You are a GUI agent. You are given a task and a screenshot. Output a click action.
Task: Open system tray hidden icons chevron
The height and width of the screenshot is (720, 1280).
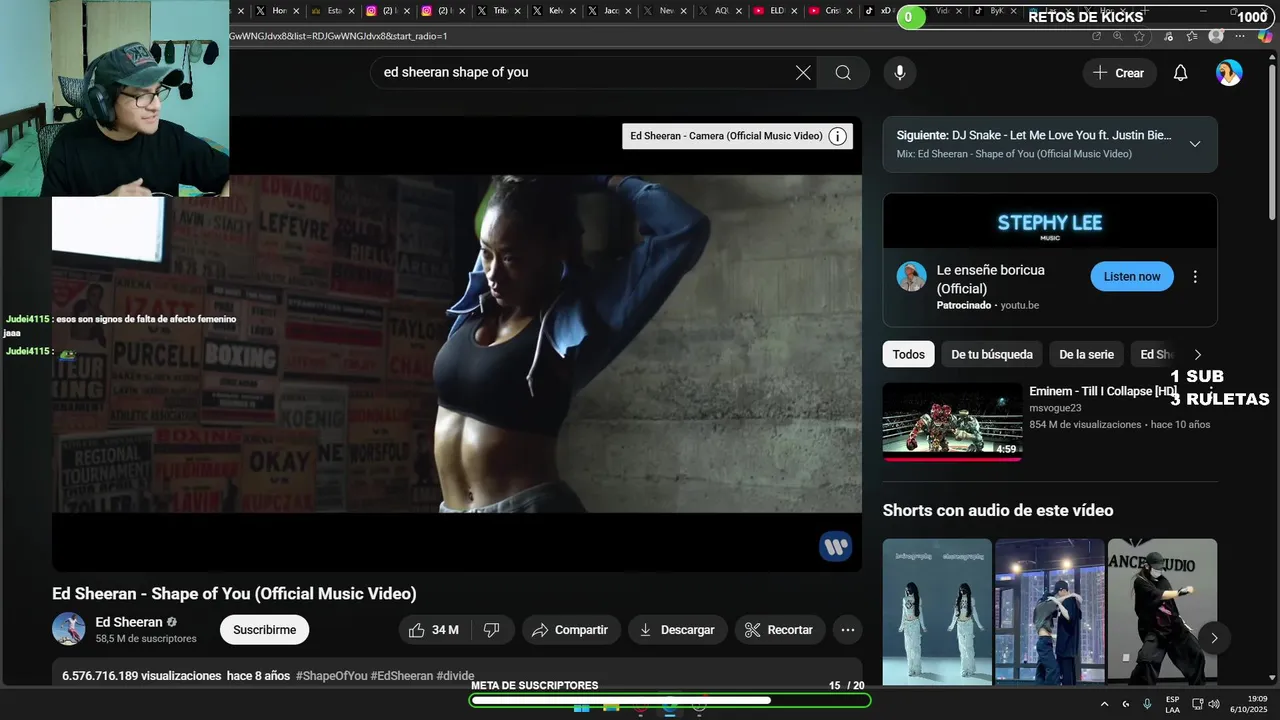[x=1104, y=704]
